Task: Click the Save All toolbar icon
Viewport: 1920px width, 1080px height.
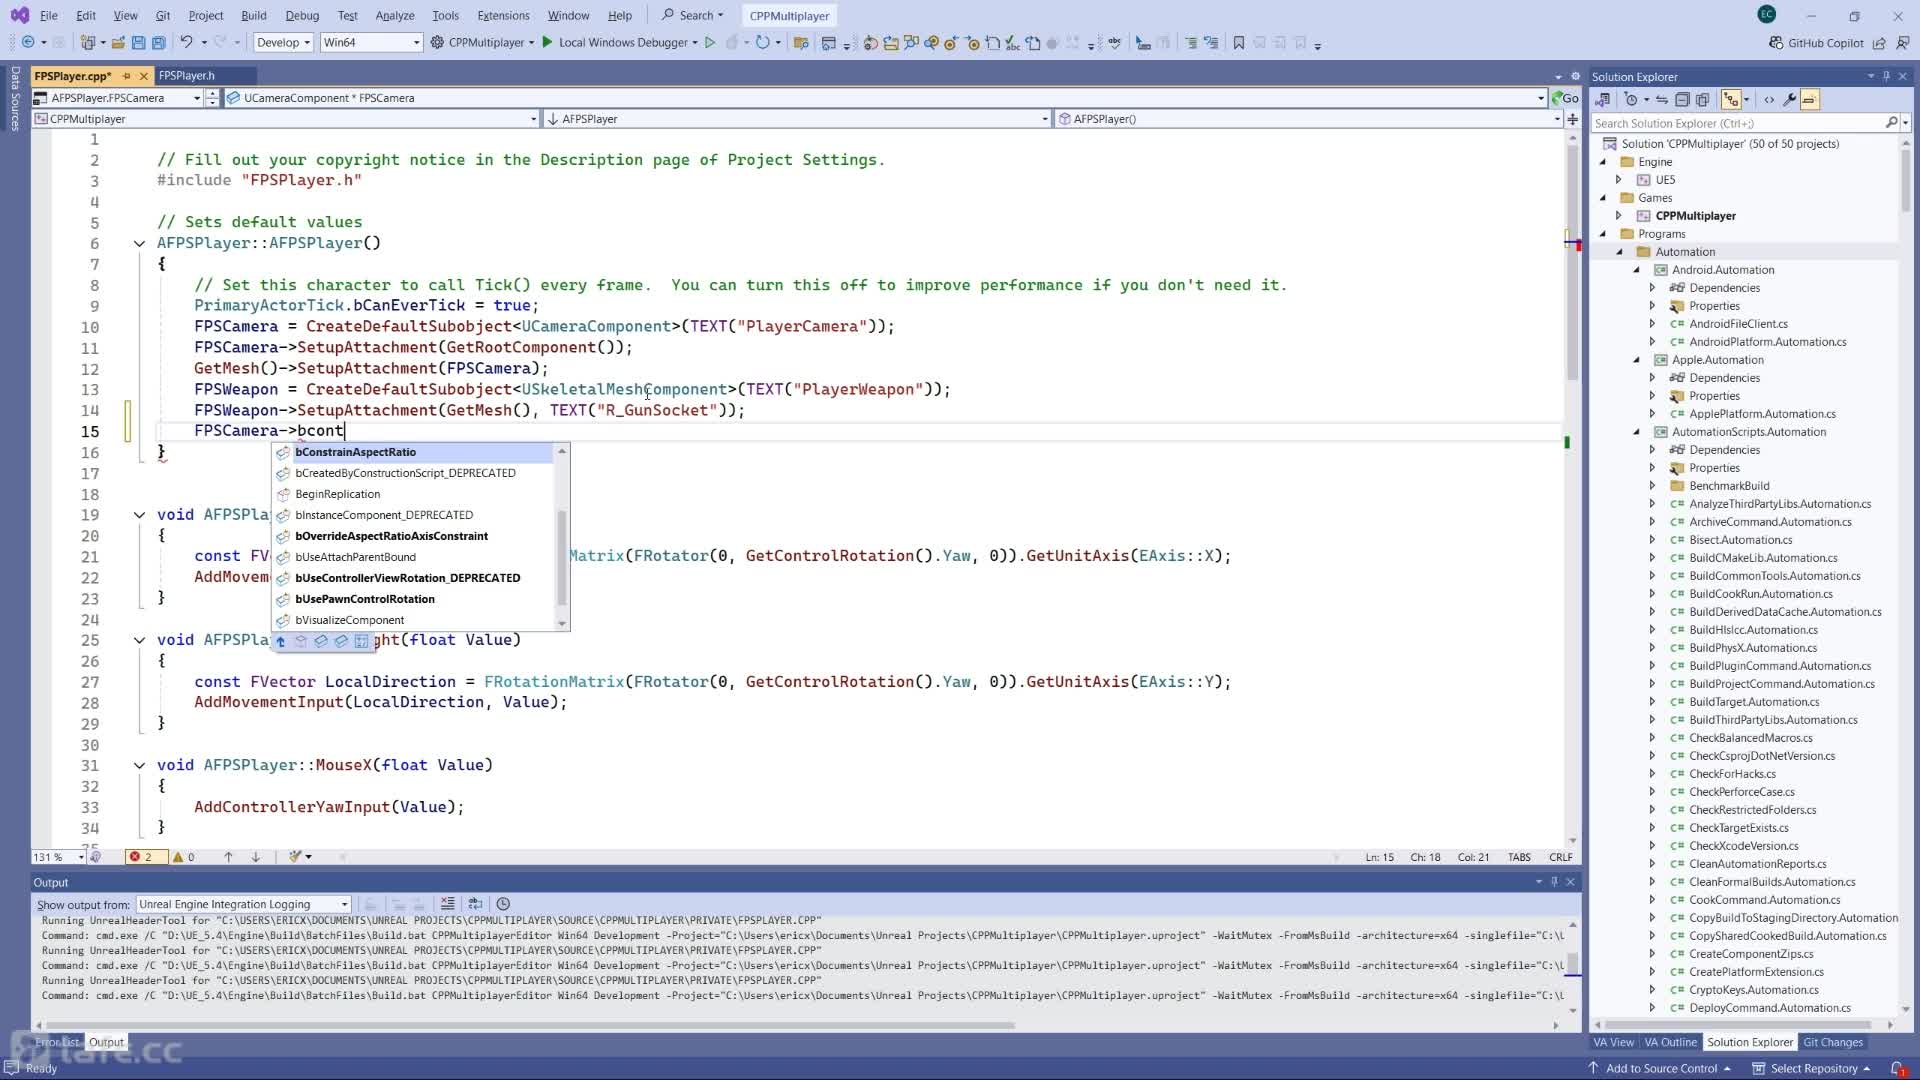Action: (x=158, y=43)
